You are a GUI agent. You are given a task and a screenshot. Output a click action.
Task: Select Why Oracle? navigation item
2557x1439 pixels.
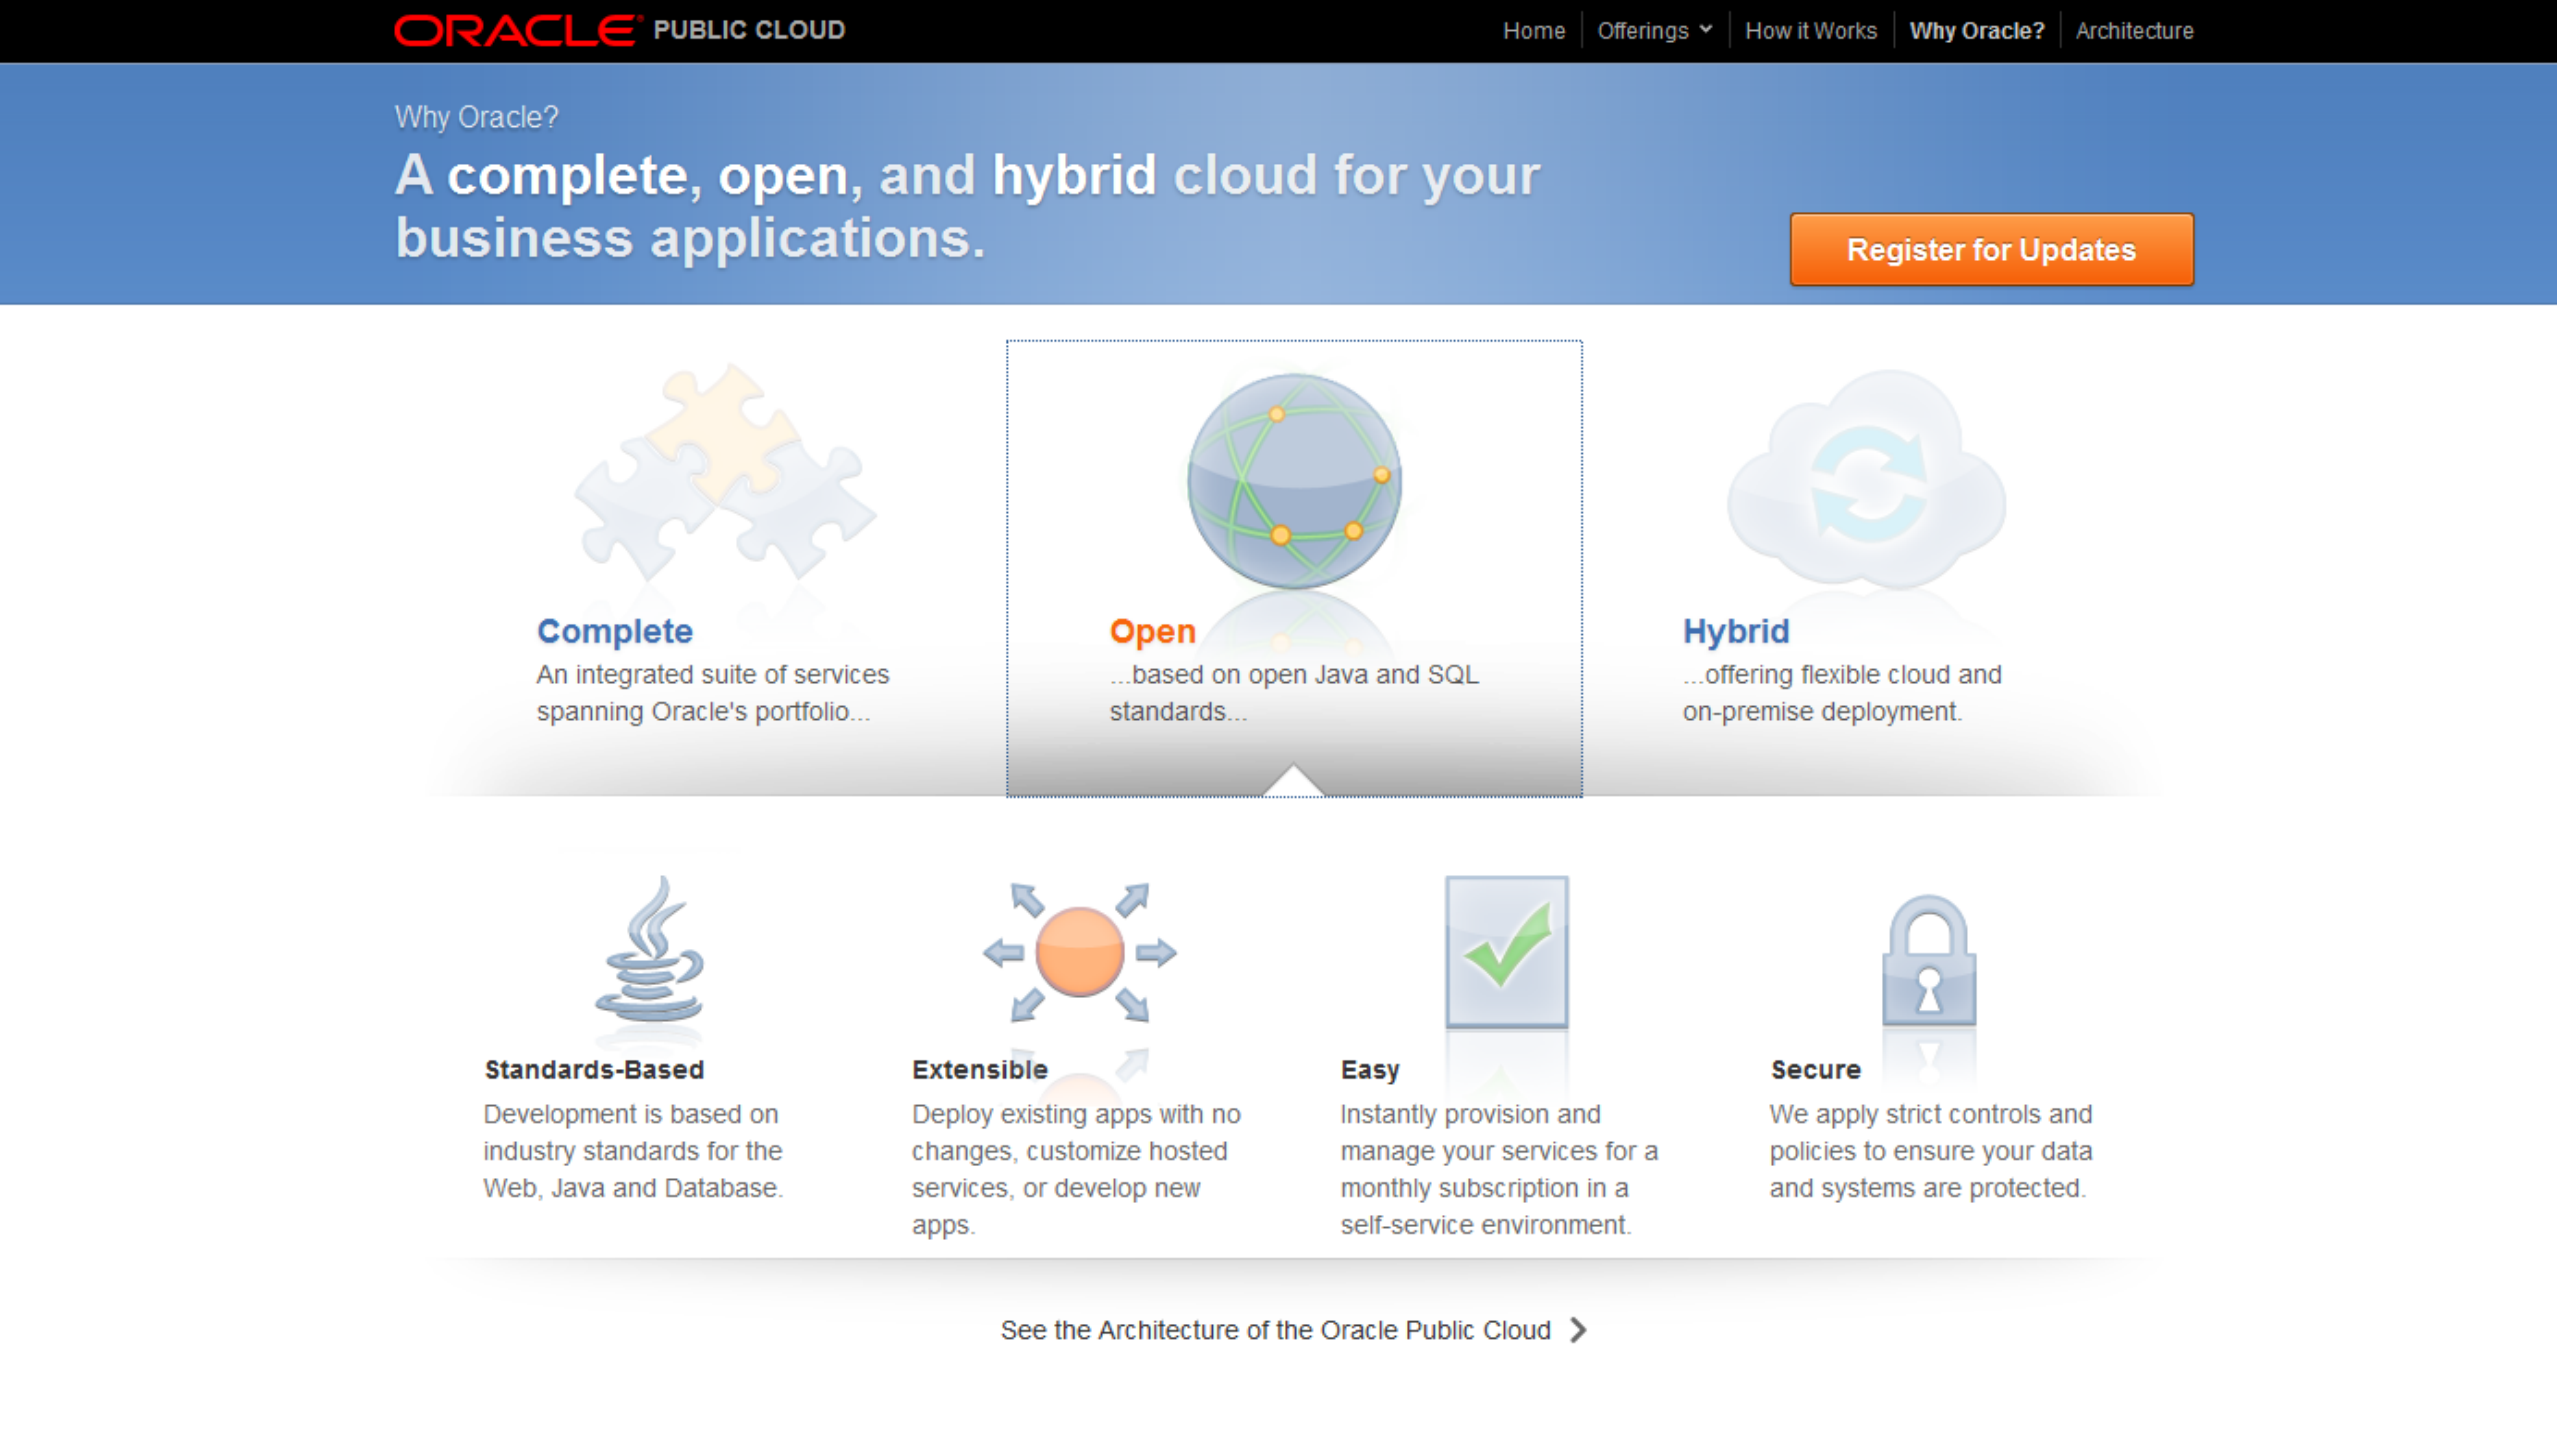point(1976,31)
